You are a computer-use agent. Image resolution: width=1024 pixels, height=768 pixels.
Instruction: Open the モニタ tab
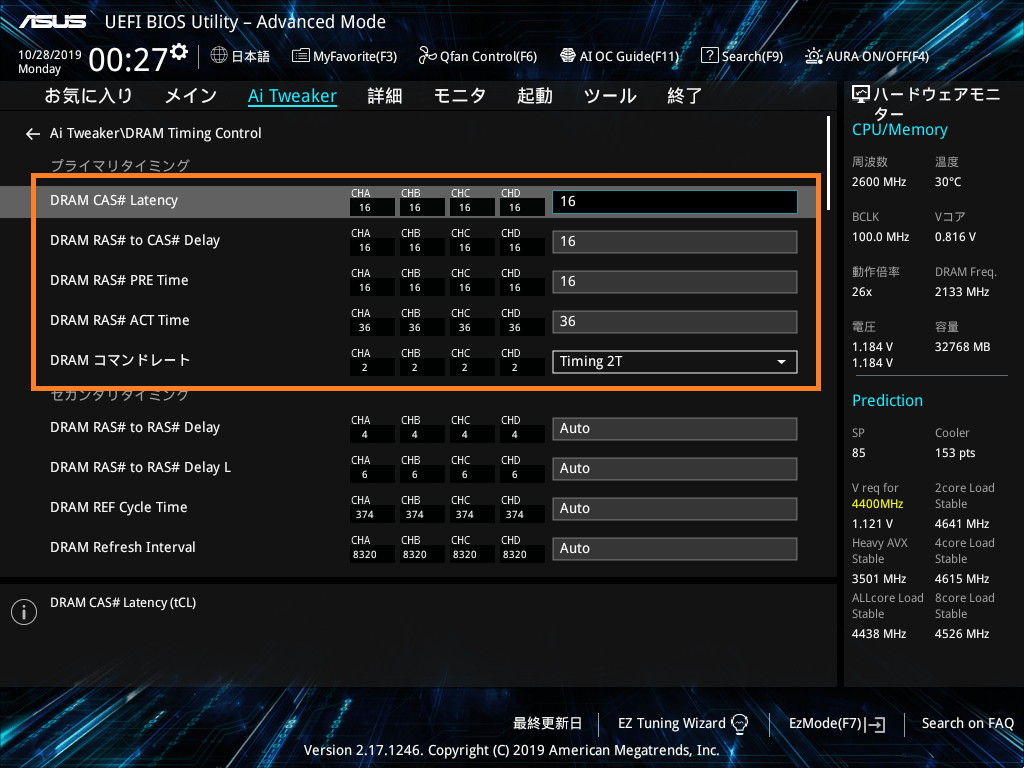click(x=460, y=96)
